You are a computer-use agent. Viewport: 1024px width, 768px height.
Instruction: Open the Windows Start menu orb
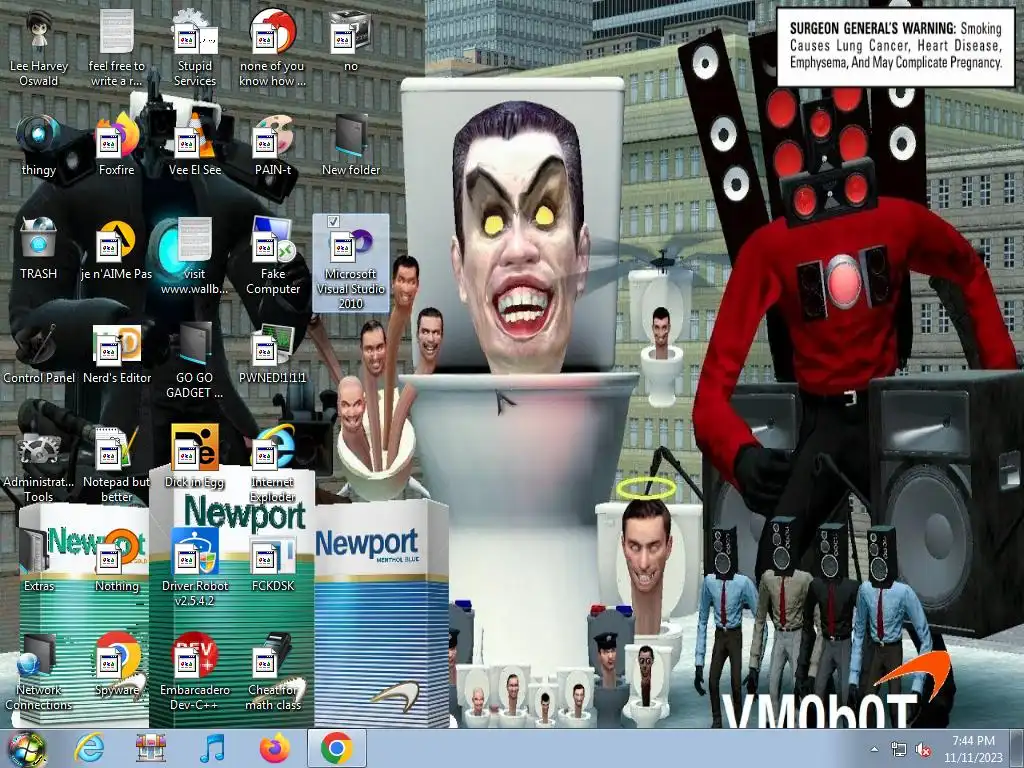click(26, 749)
